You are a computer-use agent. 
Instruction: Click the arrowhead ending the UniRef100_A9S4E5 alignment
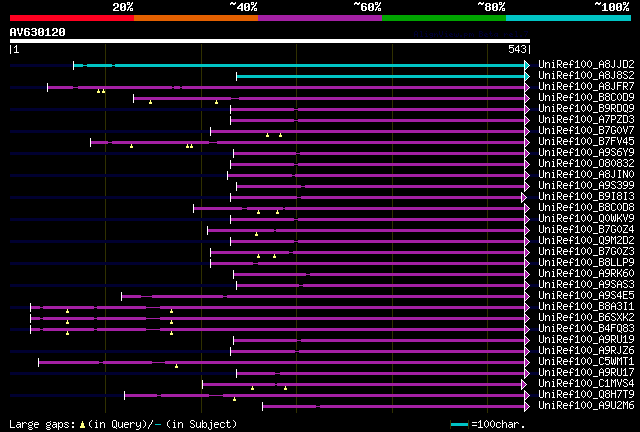(x=527, y=296)
